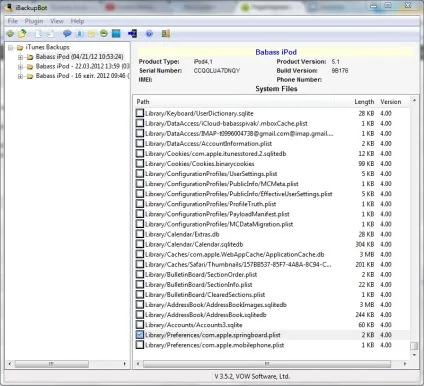
Task: Expand the Babass iPod 04/21/12 backup node
Action: pos(21,57)
